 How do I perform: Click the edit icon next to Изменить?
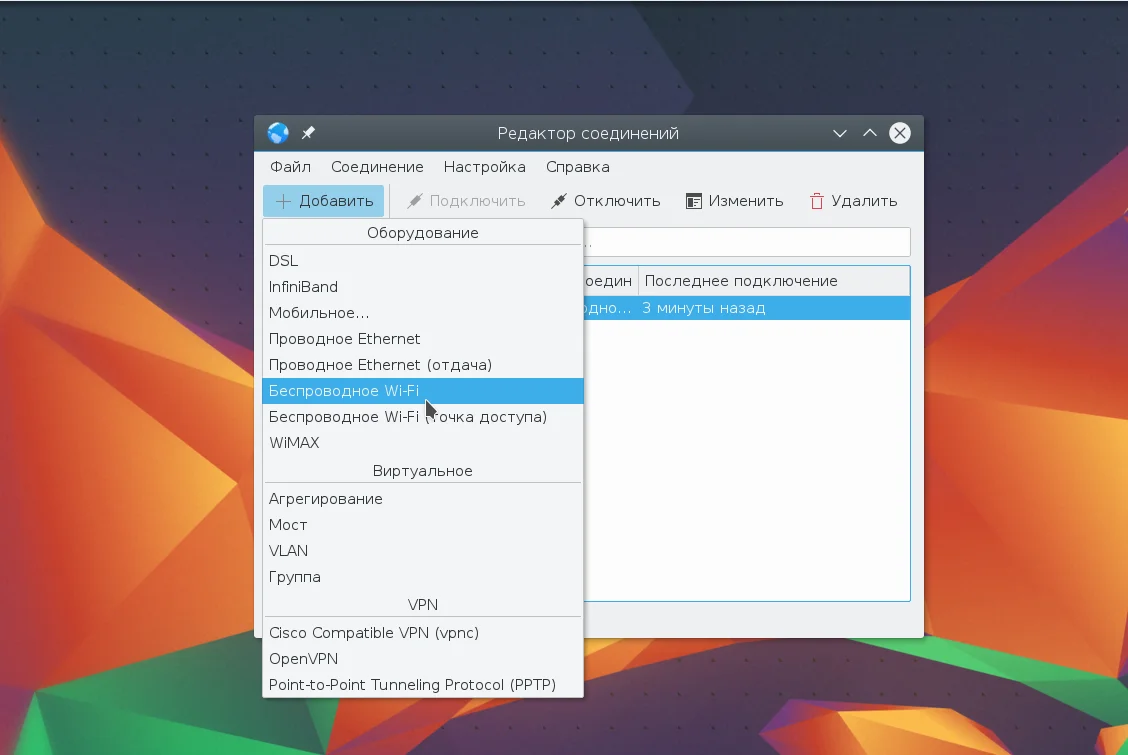tap(693, 201)
